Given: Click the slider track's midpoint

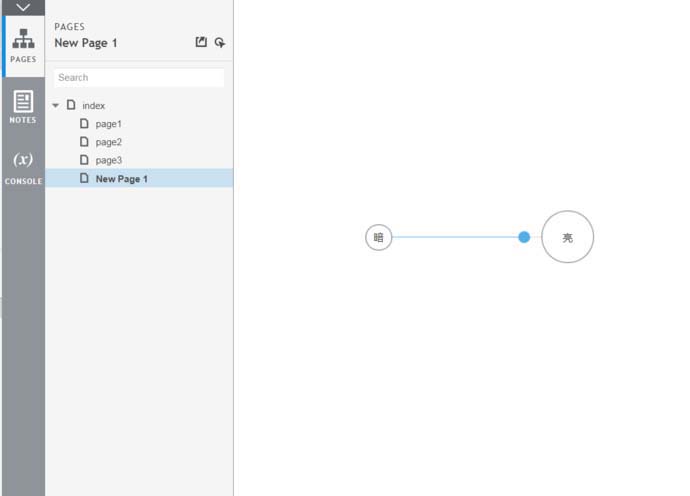Looking at the screenshot, I should [458, 237].
